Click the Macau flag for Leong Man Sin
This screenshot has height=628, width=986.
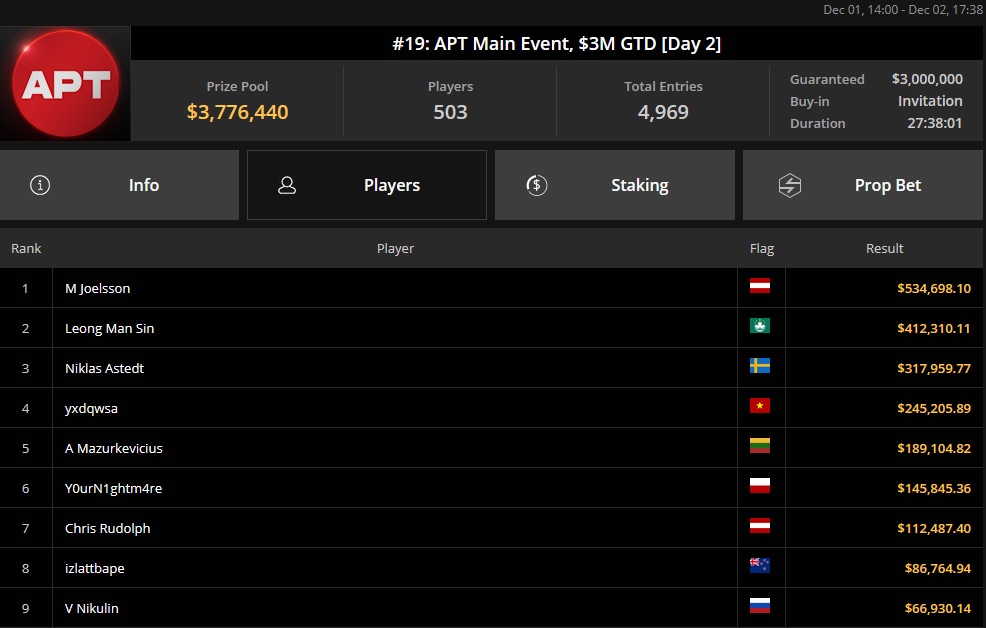pyautogui.click(x=760, y=326)
